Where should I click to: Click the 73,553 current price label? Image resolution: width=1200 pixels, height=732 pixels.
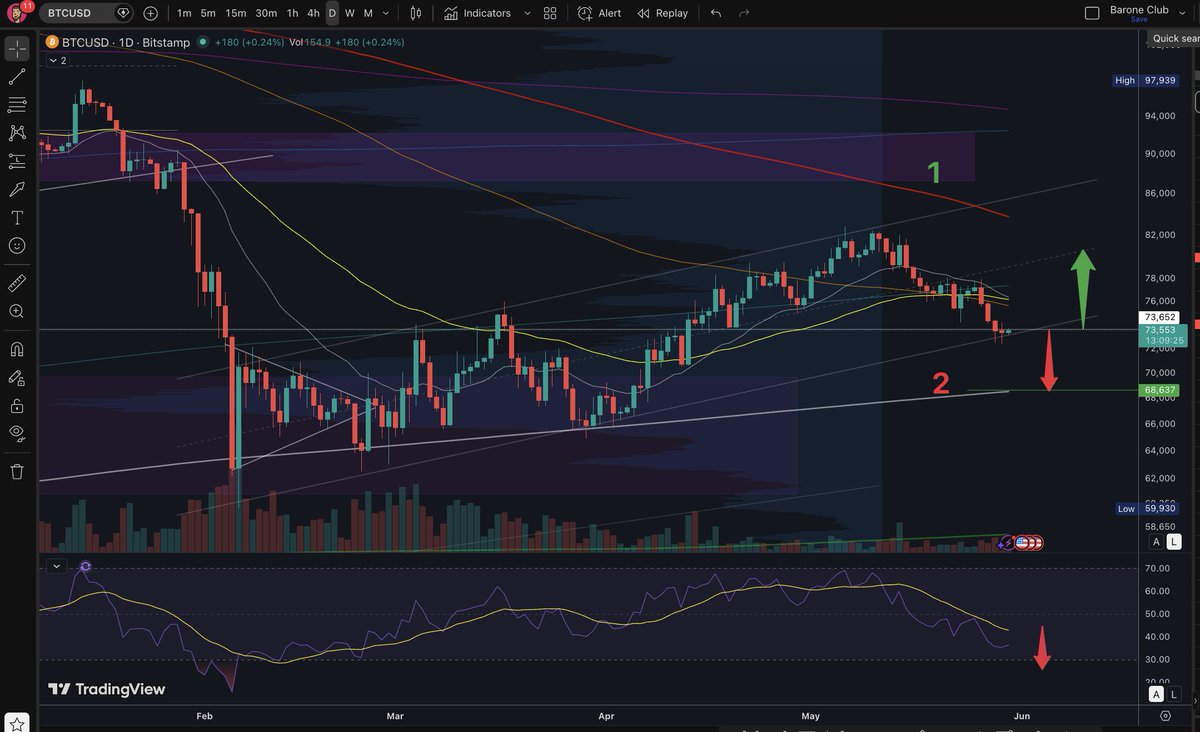tap(1161, 334)
